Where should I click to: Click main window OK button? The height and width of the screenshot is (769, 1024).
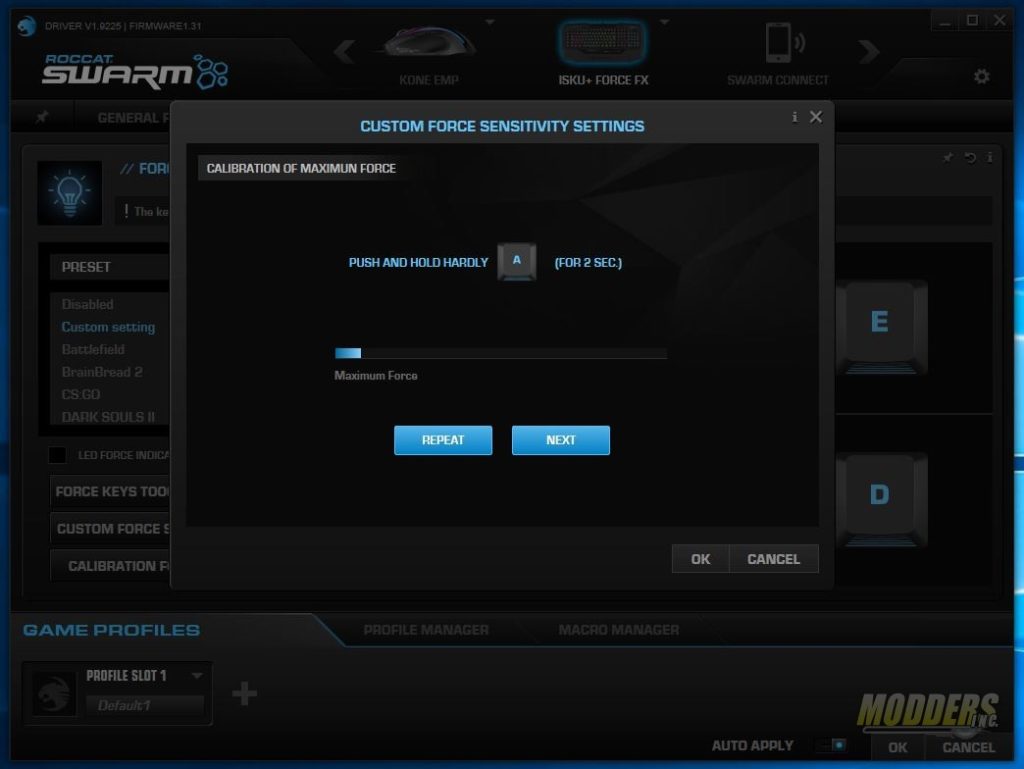pyautogui.click(x=898, y=747)
